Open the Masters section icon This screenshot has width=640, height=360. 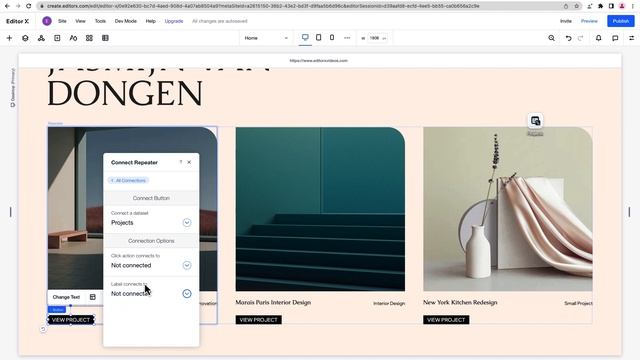coord(57,38)
